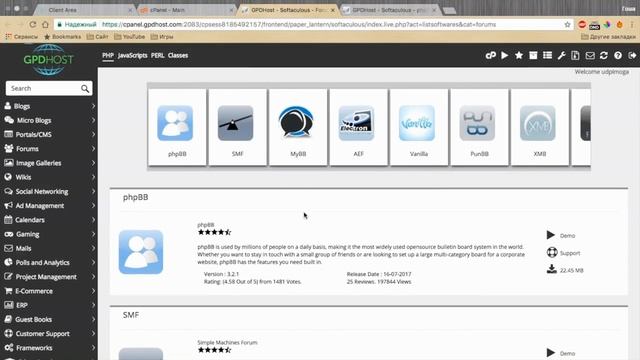Expand the Portals/CMS category
This screenshot has height=360, width=640.
coord(49,134)
